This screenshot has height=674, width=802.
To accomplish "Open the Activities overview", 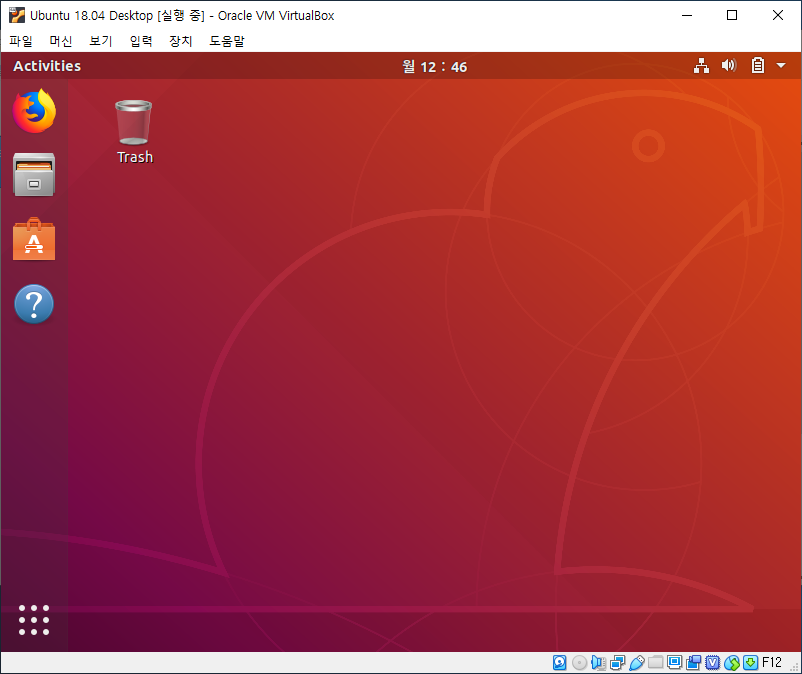I will click(x=47, y=66).
